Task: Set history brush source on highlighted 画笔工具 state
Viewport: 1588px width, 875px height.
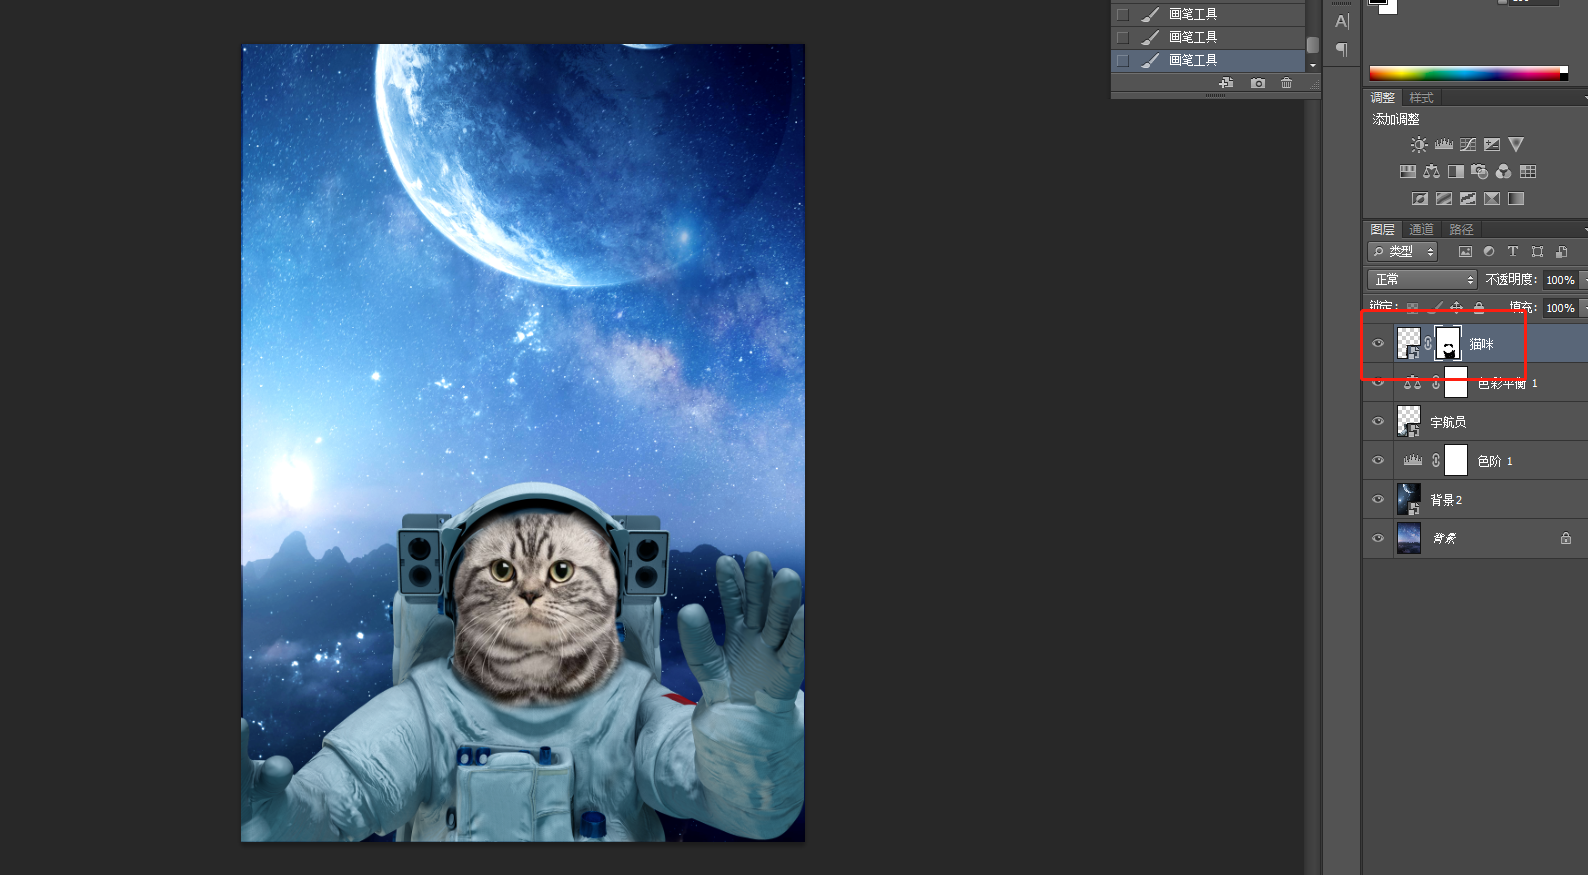Action: coord(1123,60)
